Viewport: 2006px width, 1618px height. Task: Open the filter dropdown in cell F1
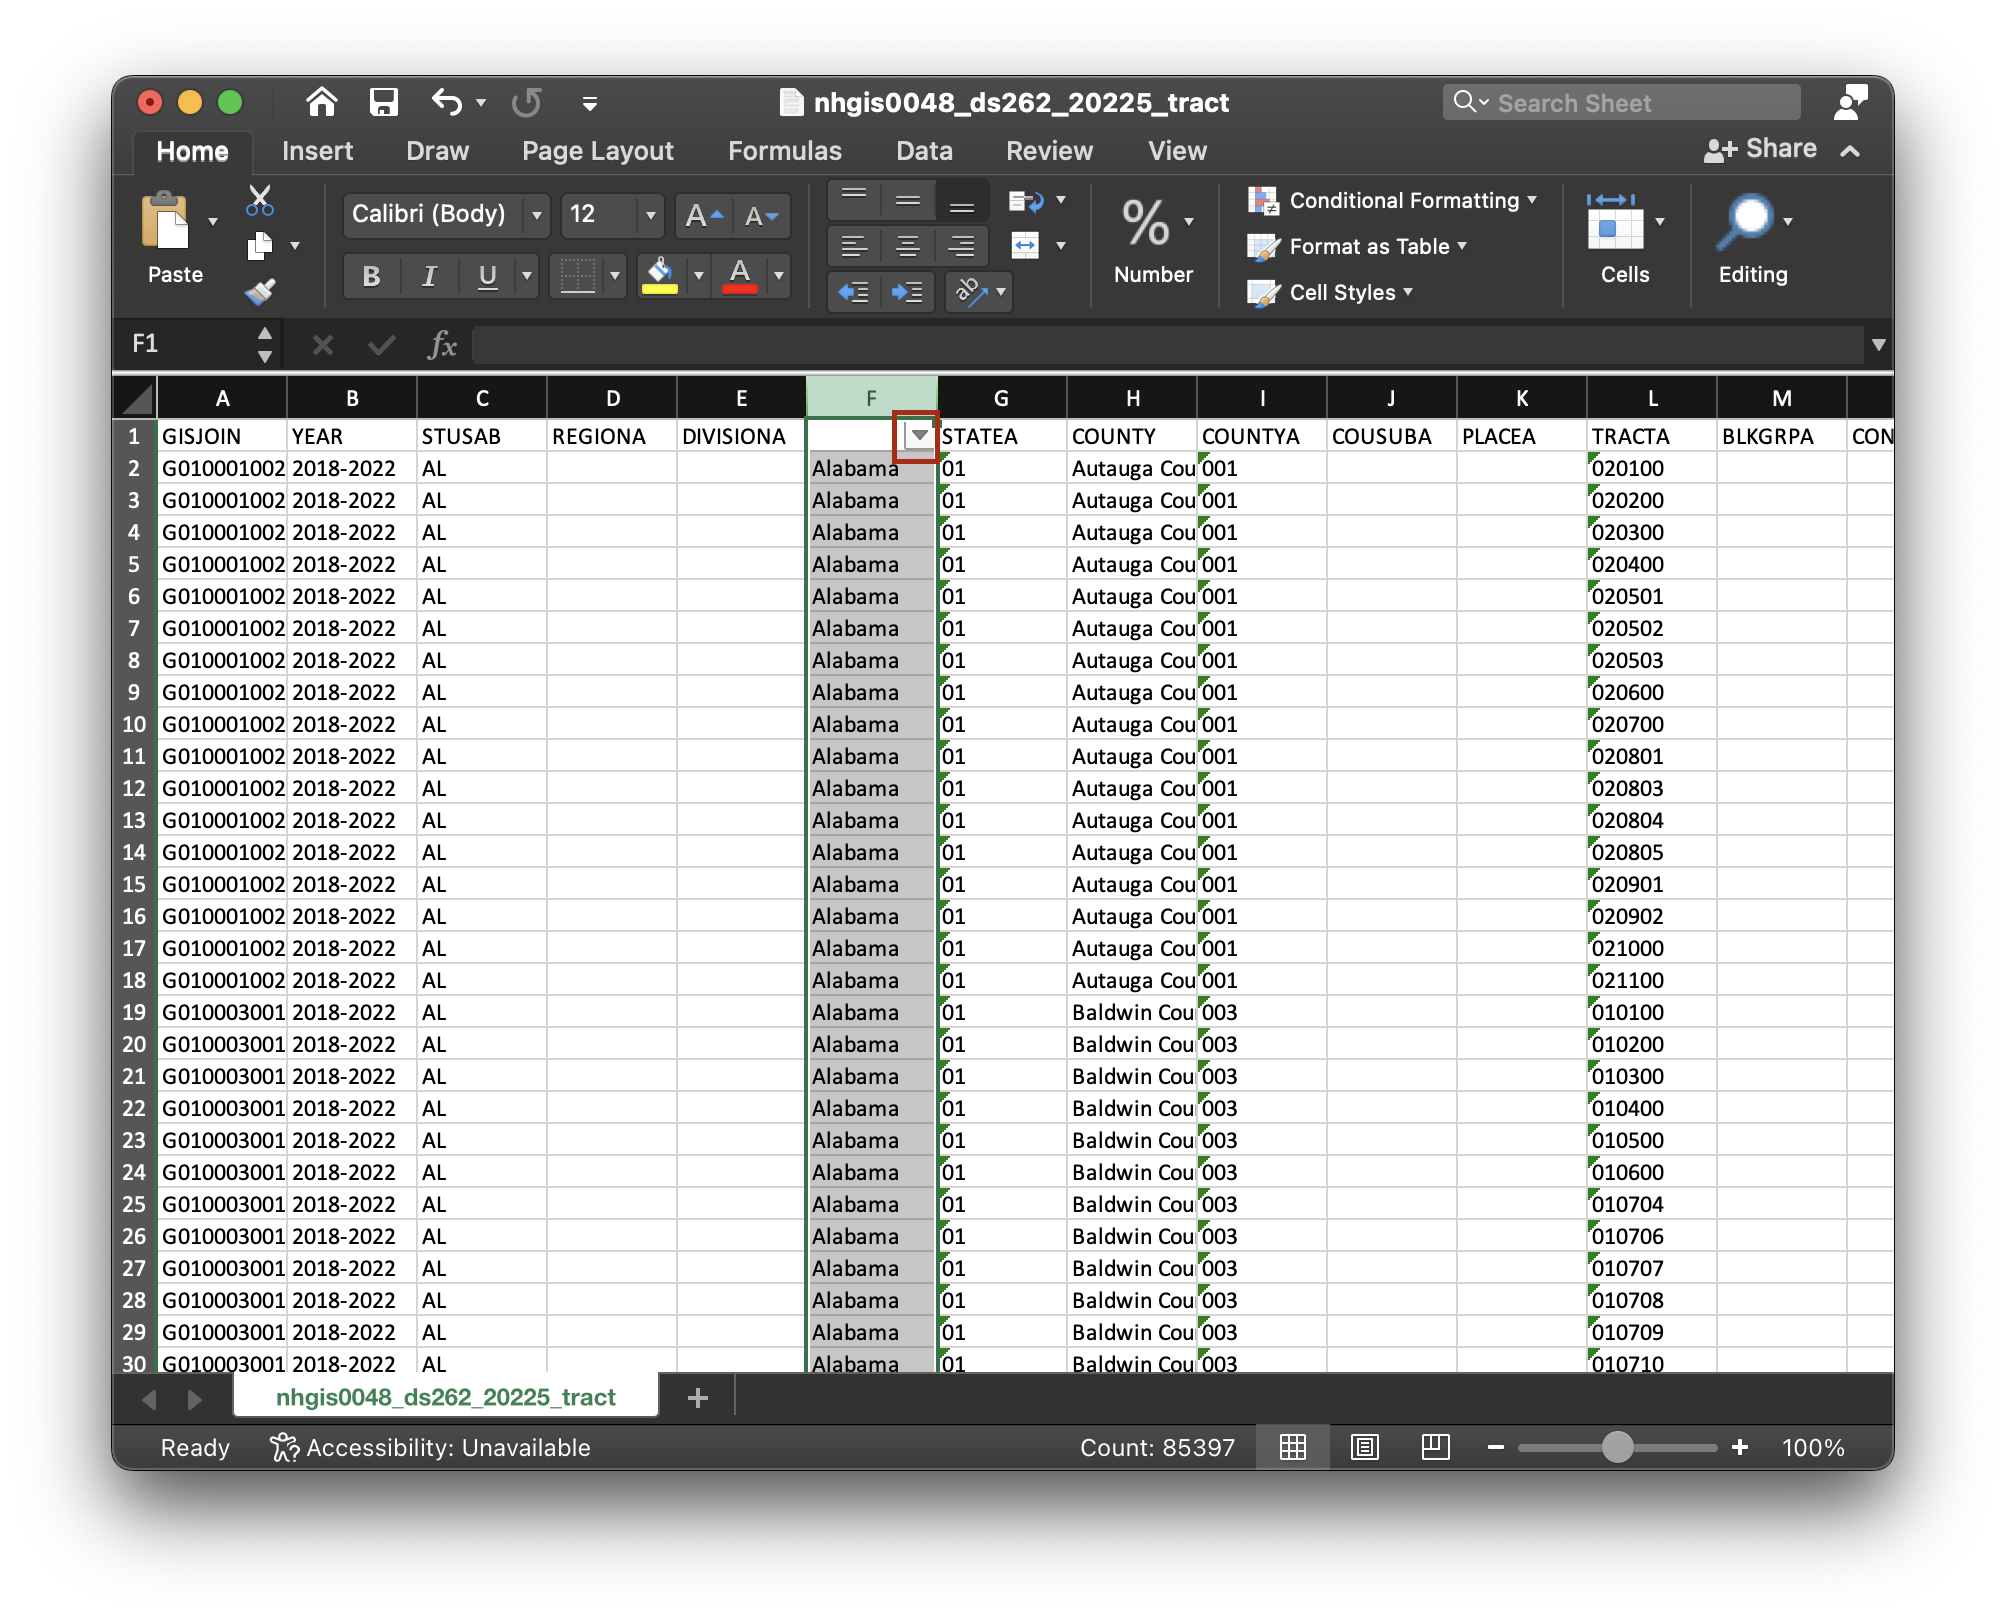pos(918,436)
